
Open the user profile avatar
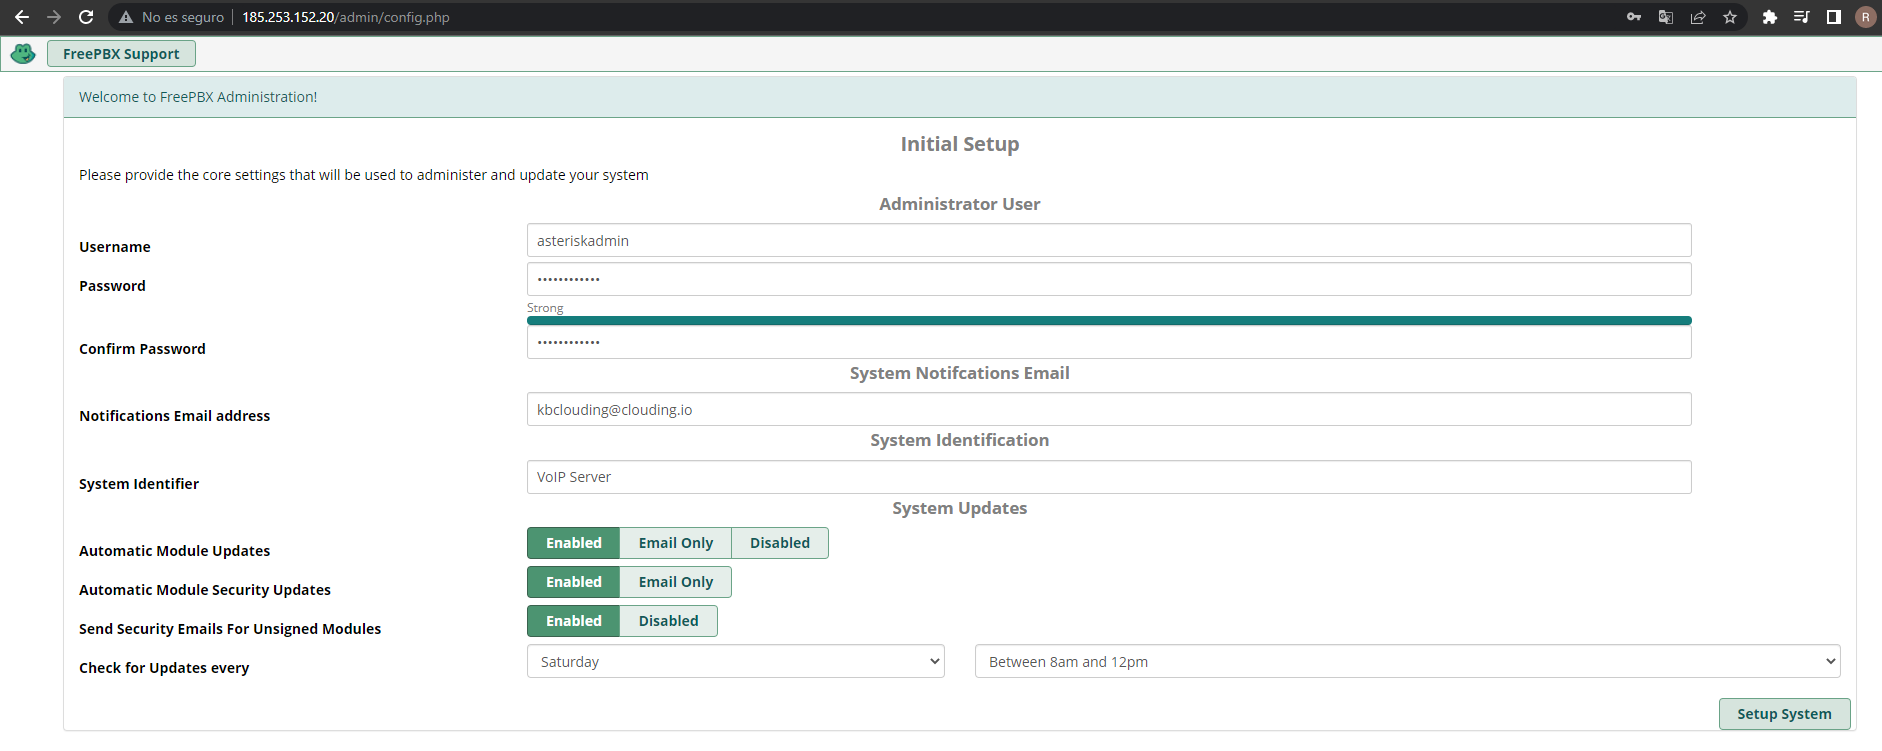tap(1865, 17)
